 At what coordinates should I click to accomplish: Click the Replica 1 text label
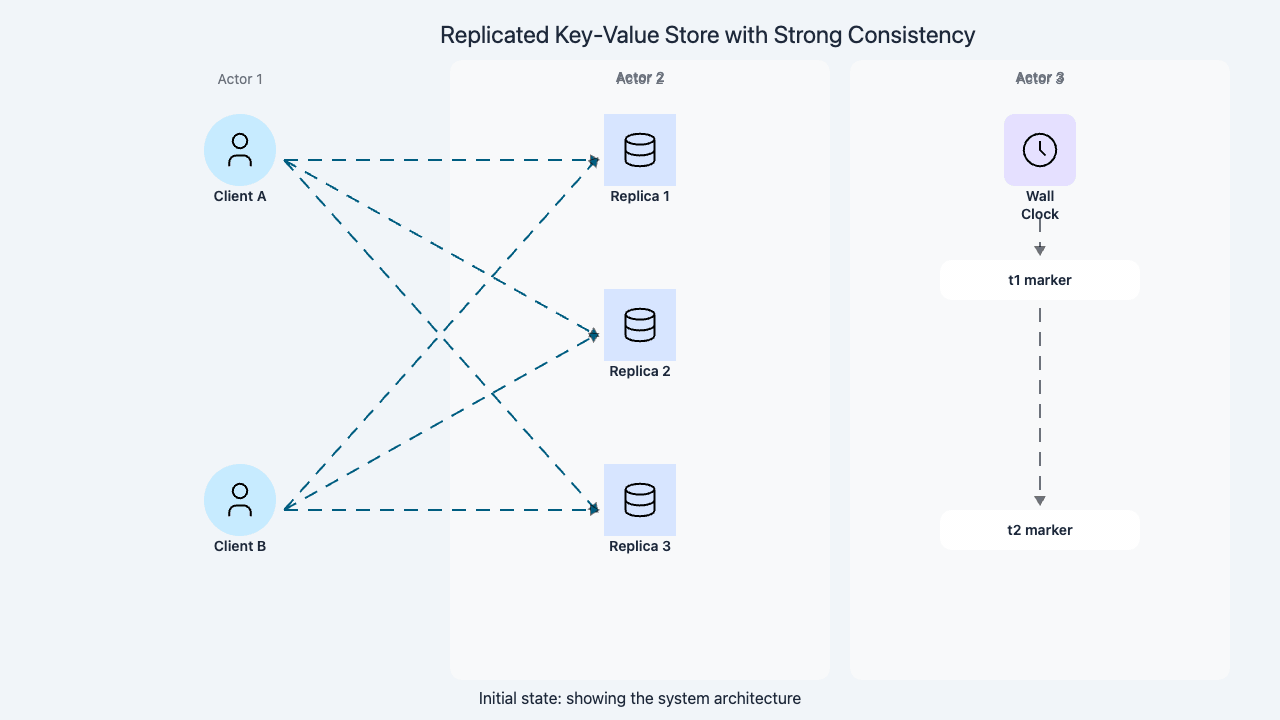tap(640, 196)
